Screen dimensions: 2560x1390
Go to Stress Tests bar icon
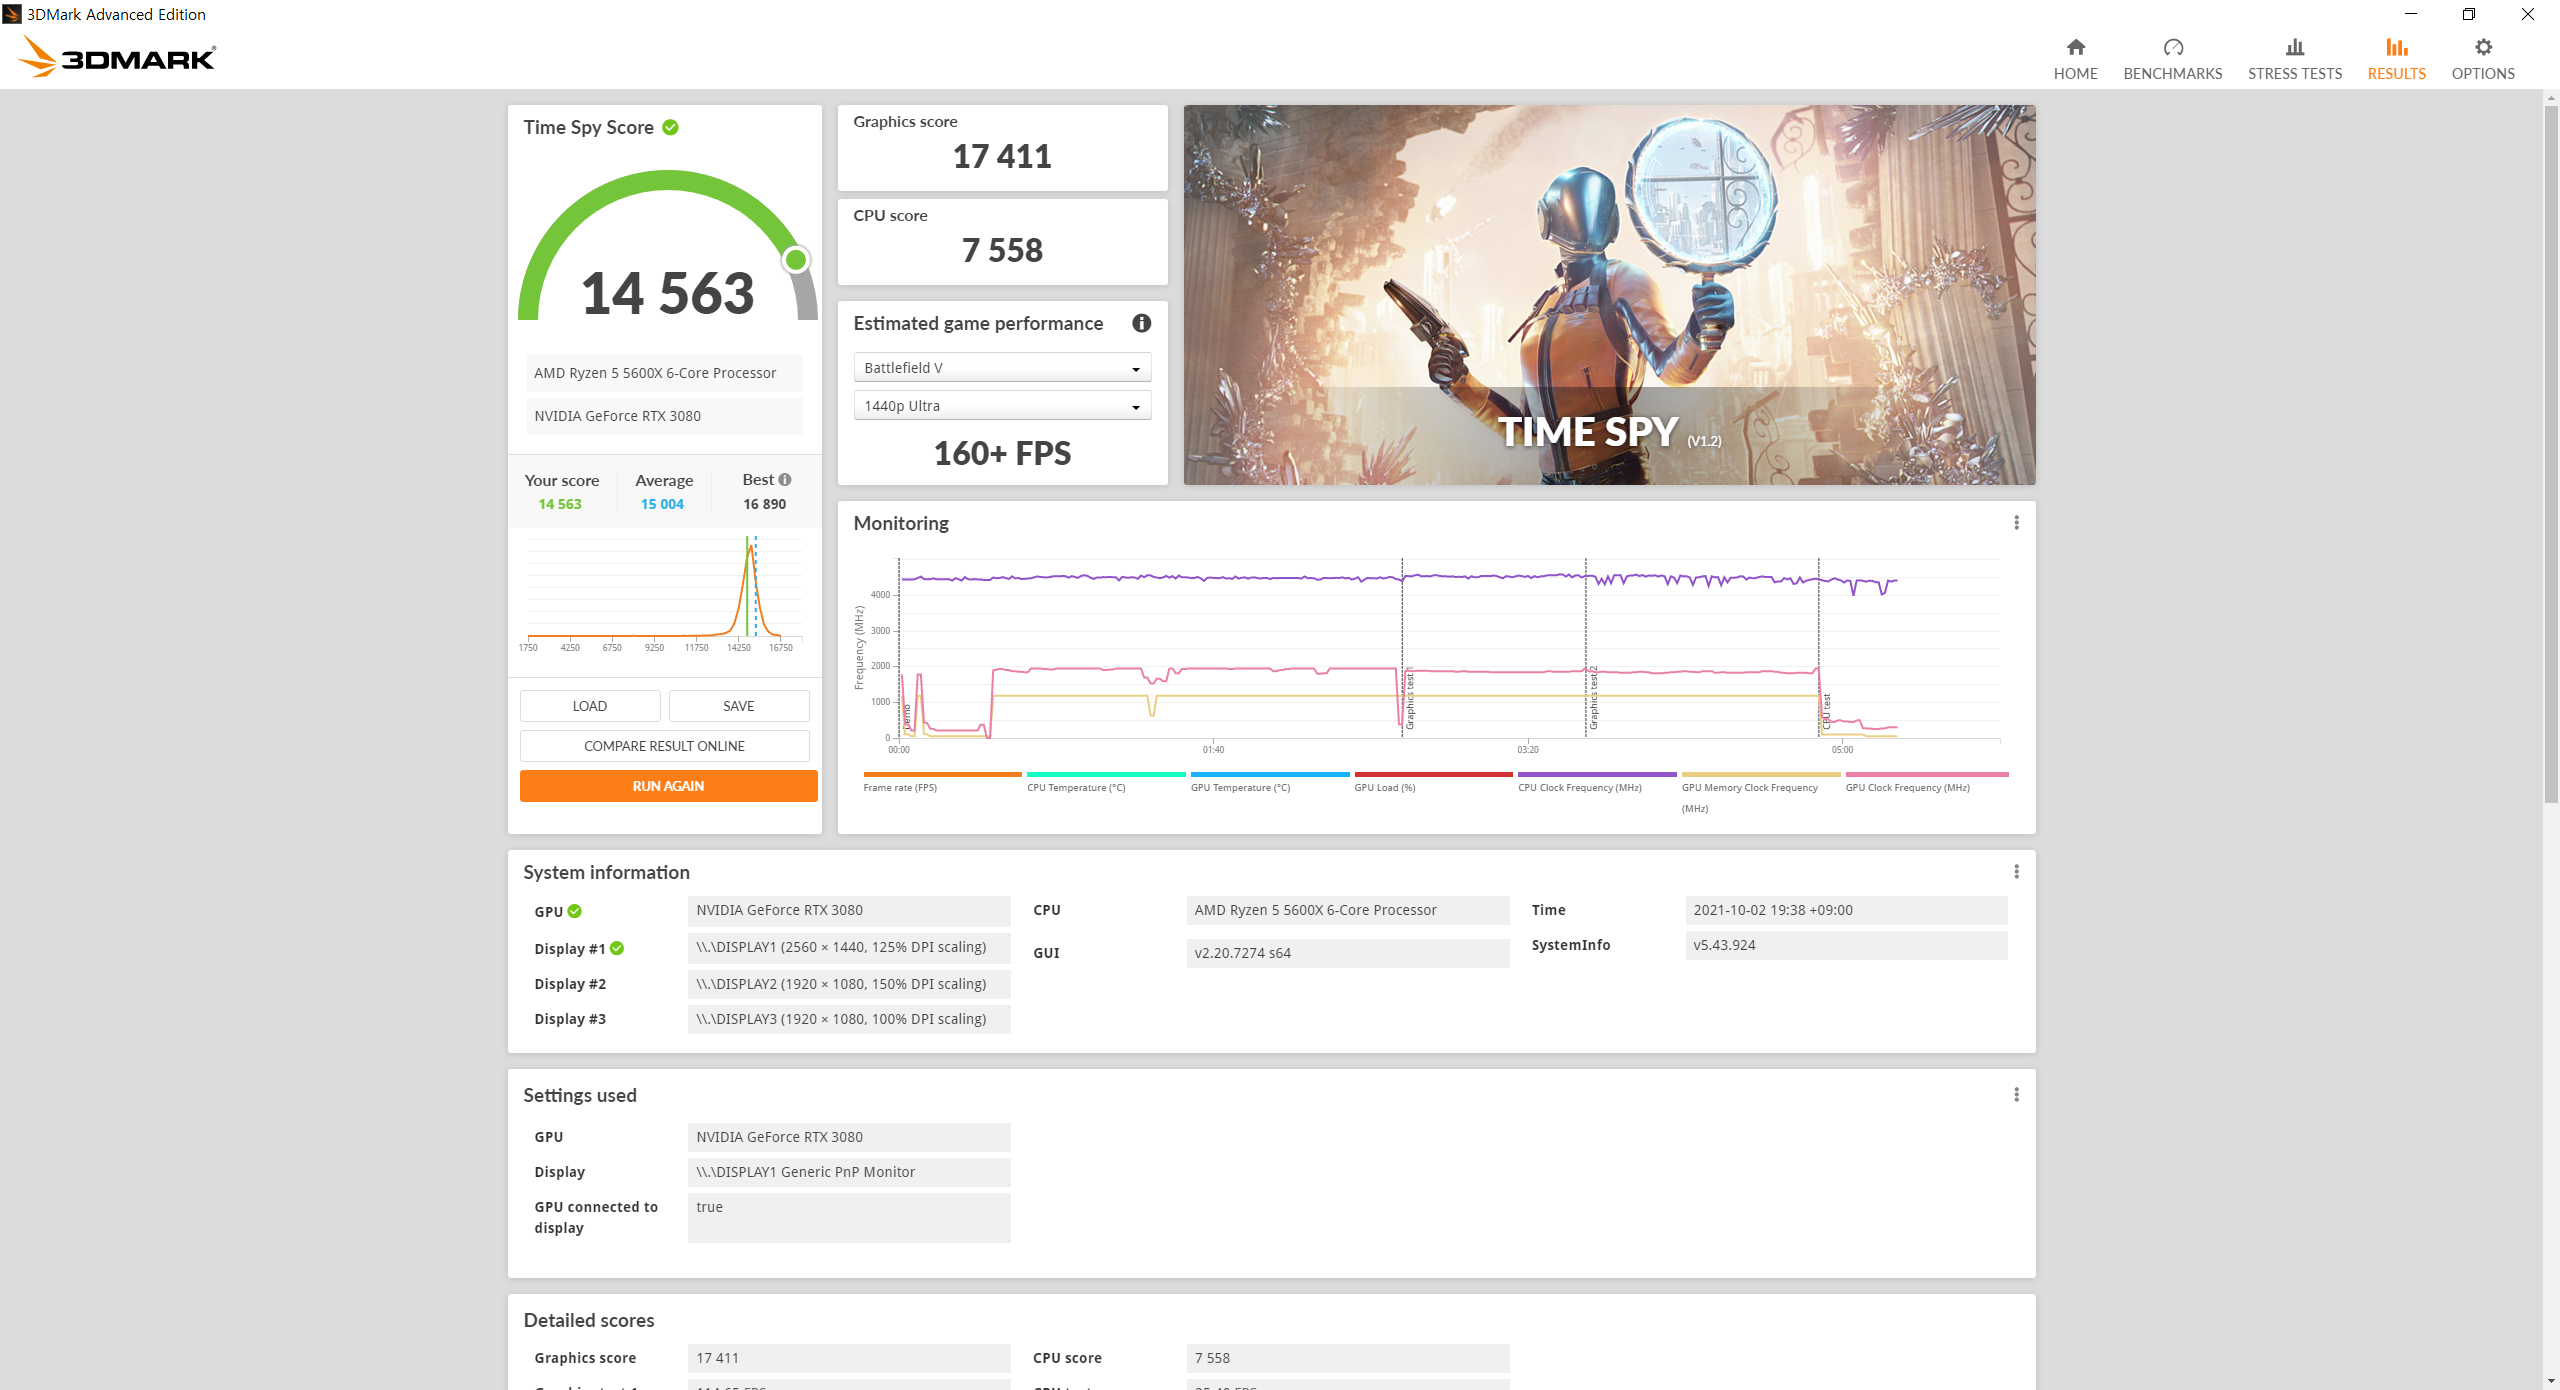2294,47
